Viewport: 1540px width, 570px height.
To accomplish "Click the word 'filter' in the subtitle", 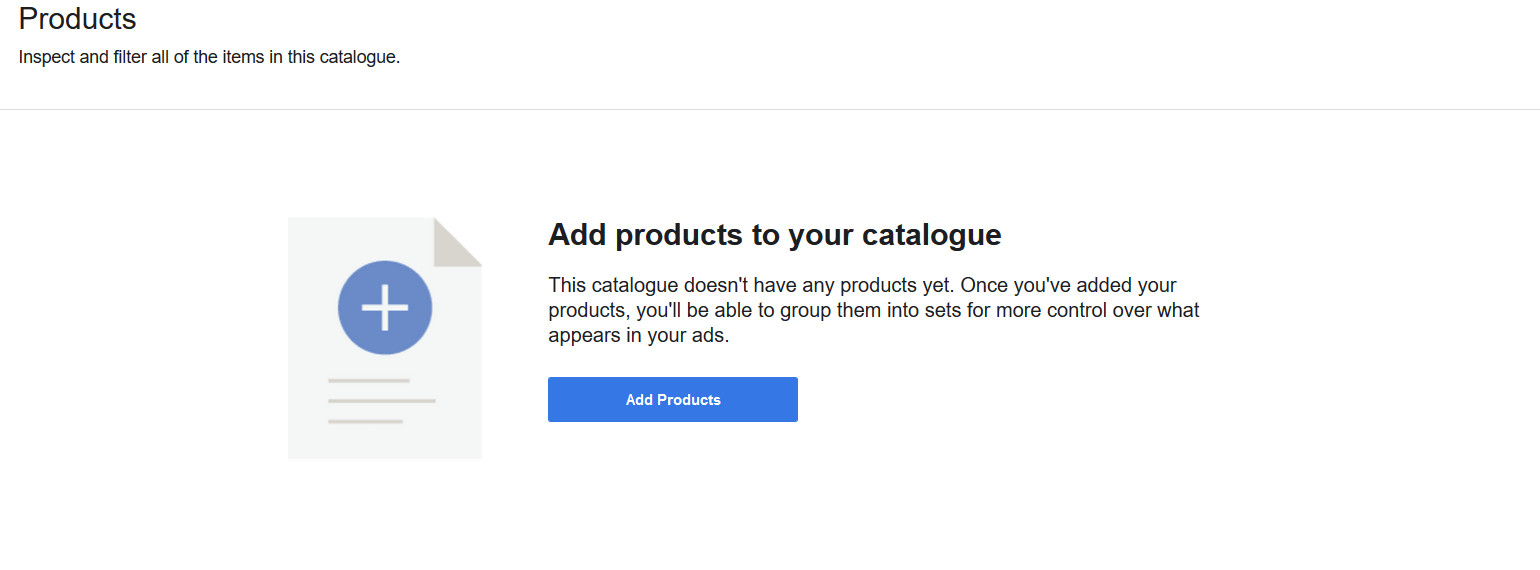I will click(x=131, y=57).
